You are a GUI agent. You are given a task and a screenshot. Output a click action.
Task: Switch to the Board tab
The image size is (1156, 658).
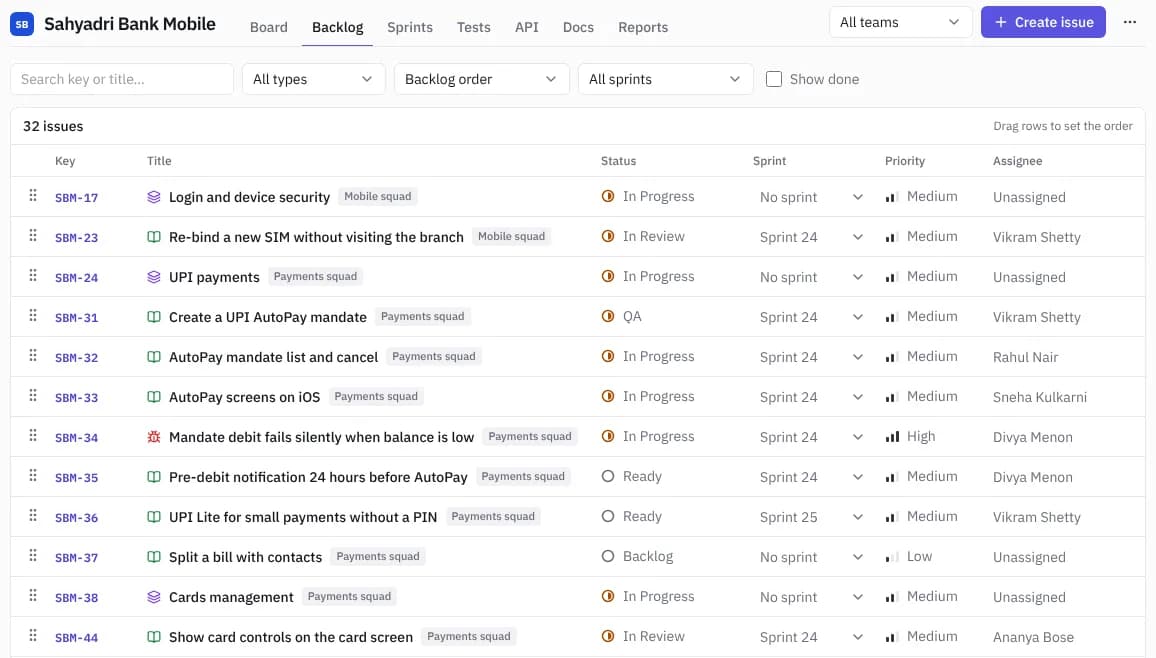tap(268, 27)
